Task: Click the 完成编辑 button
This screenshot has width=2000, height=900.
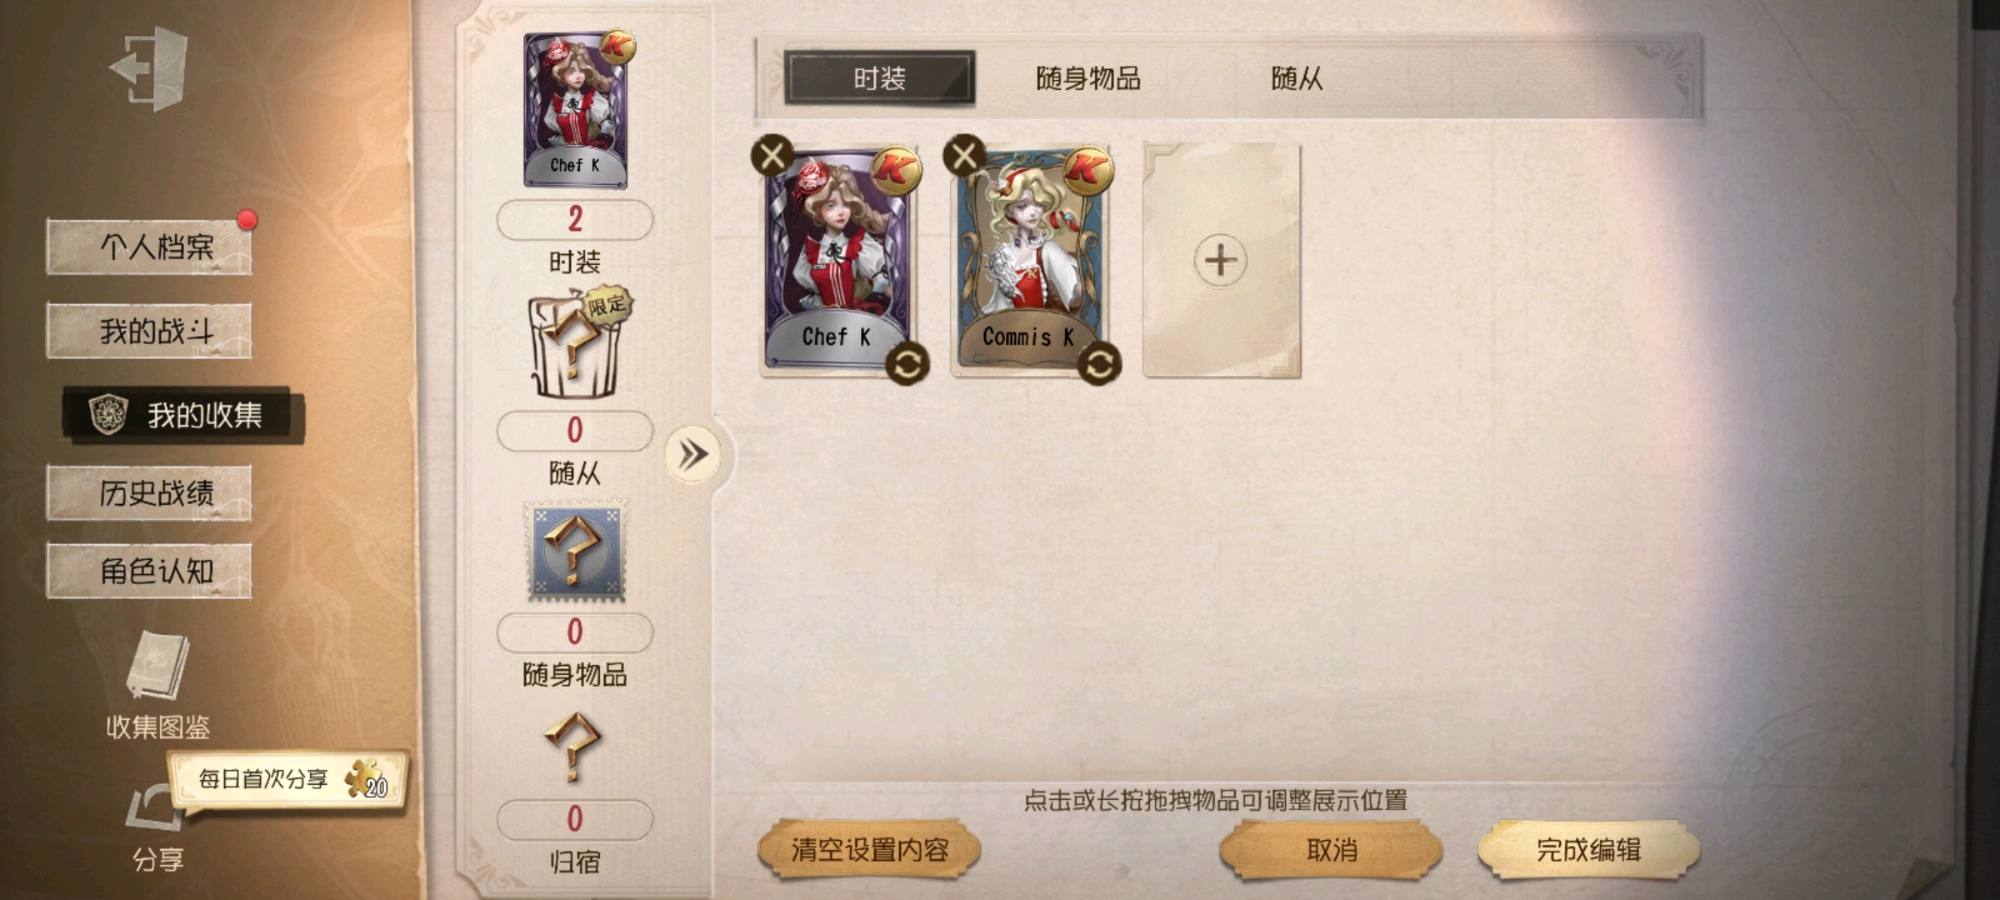Action: click(1589, 850)
